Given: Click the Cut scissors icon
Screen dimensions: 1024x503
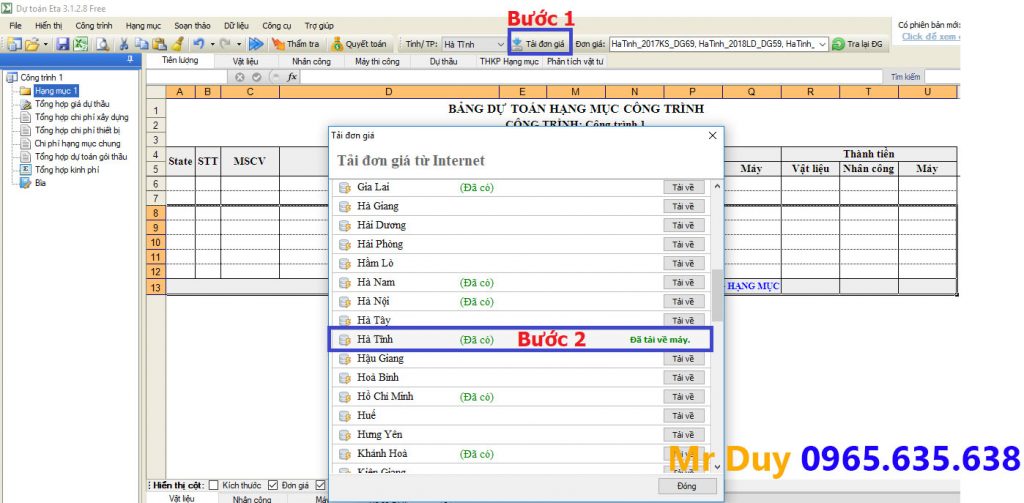Looking at the screenshot, I should point(124,44).
